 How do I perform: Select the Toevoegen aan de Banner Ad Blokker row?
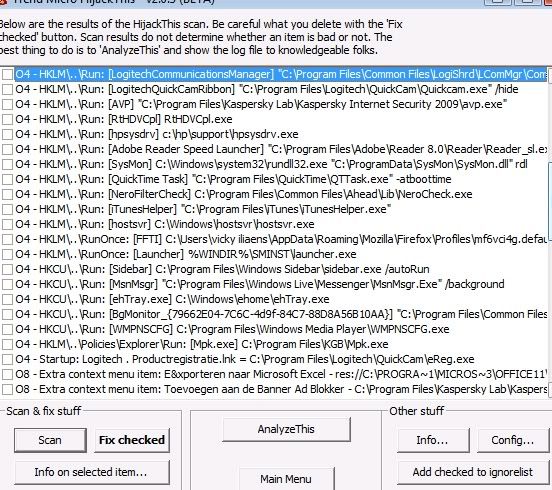click(x=281, y=389)
